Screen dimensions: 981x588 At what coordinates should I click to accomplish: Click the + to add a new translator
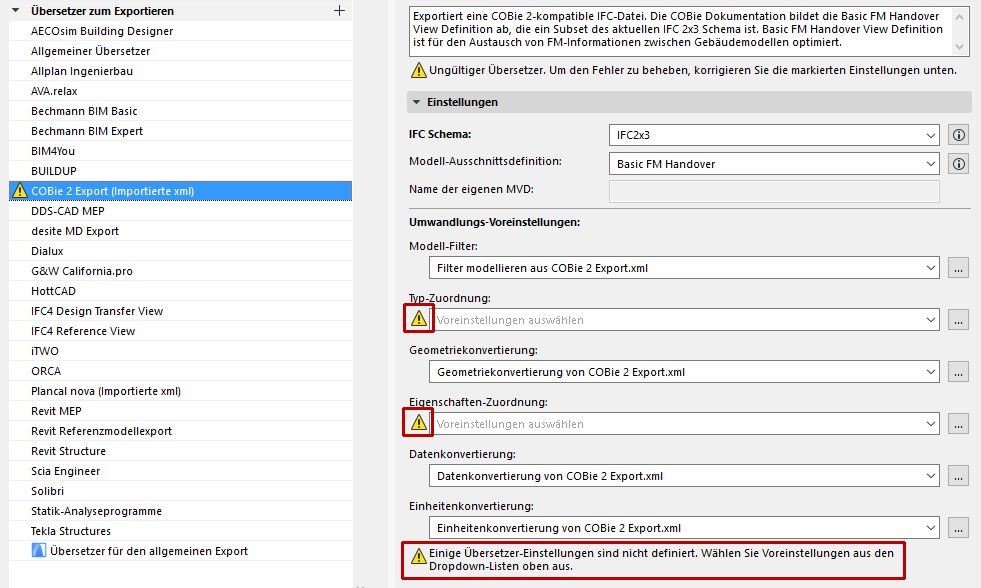(339, 11)
